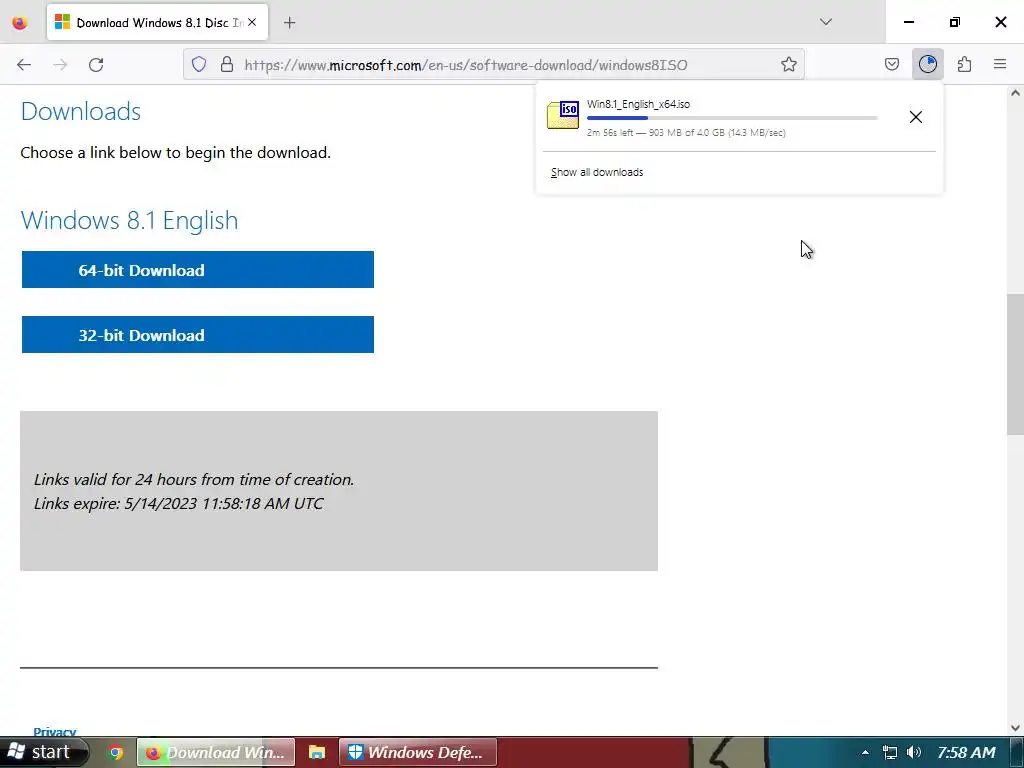This screenshot has height=768, width=1024.
Task: Switch to Firefox Download Win... taskbar button
Action: pyautogui.click(x=216, y=753)
